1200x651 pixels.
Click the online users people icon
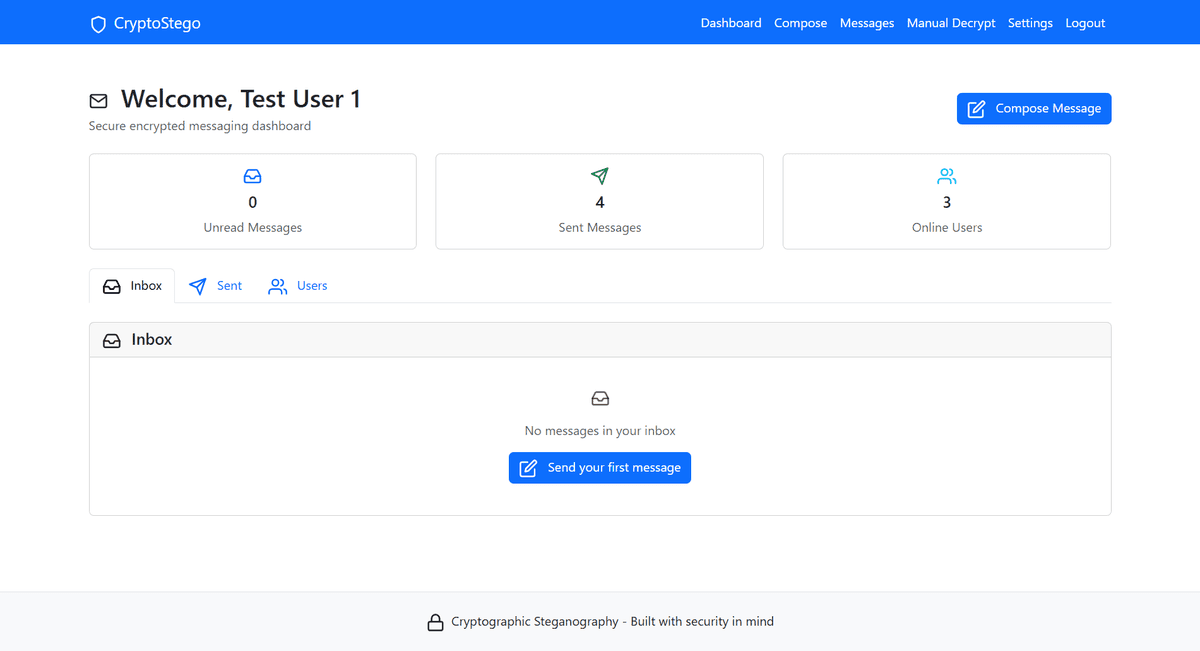pos(946,175)
